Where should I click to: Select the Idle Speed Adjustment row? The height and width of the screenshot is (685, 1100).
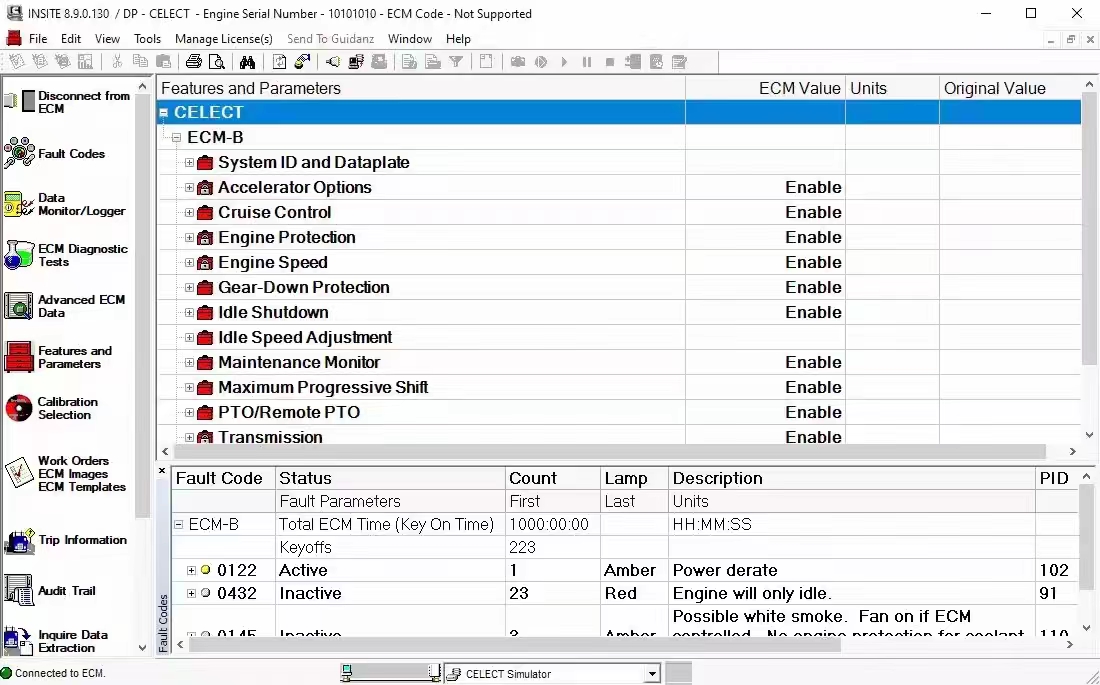(x=619, y=338)
